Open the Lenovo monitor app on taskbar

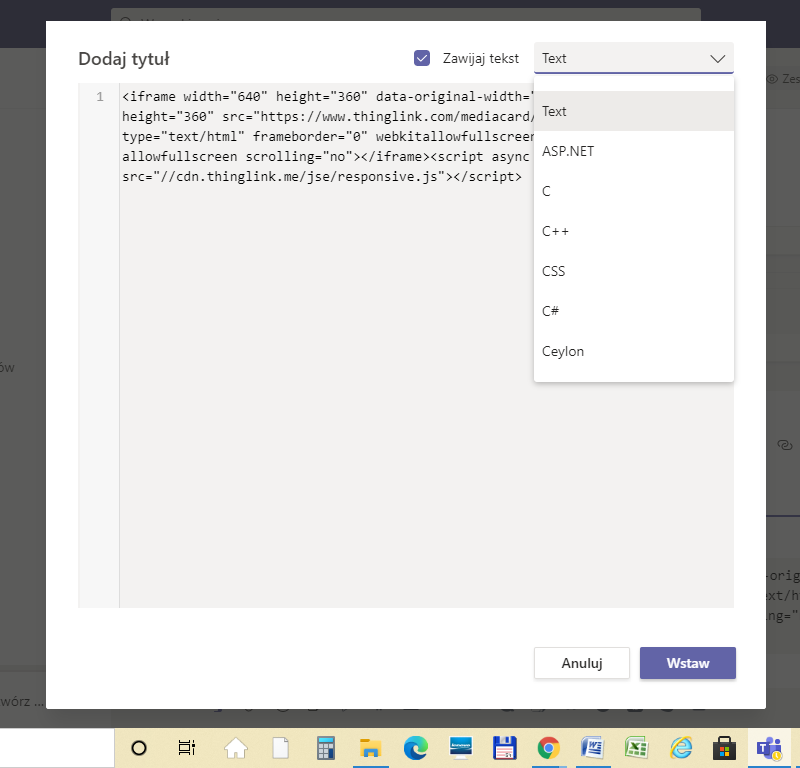[x=460, y=748]
